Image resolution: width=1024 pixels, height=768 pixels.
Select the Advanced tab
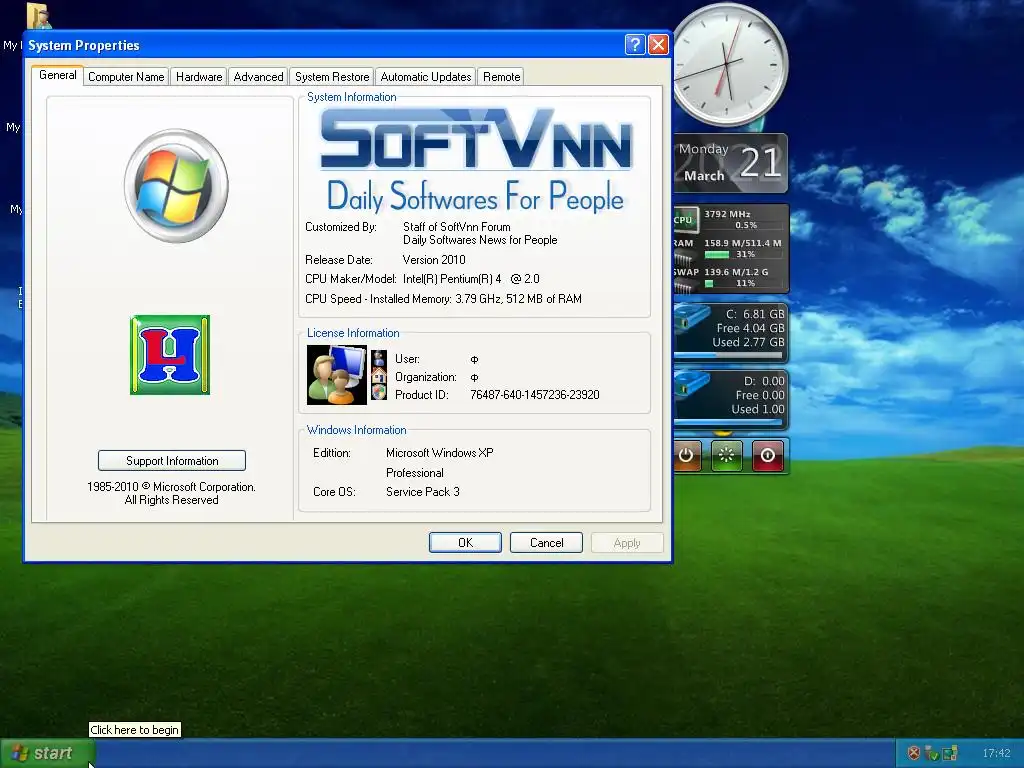(x=258, y=77)
